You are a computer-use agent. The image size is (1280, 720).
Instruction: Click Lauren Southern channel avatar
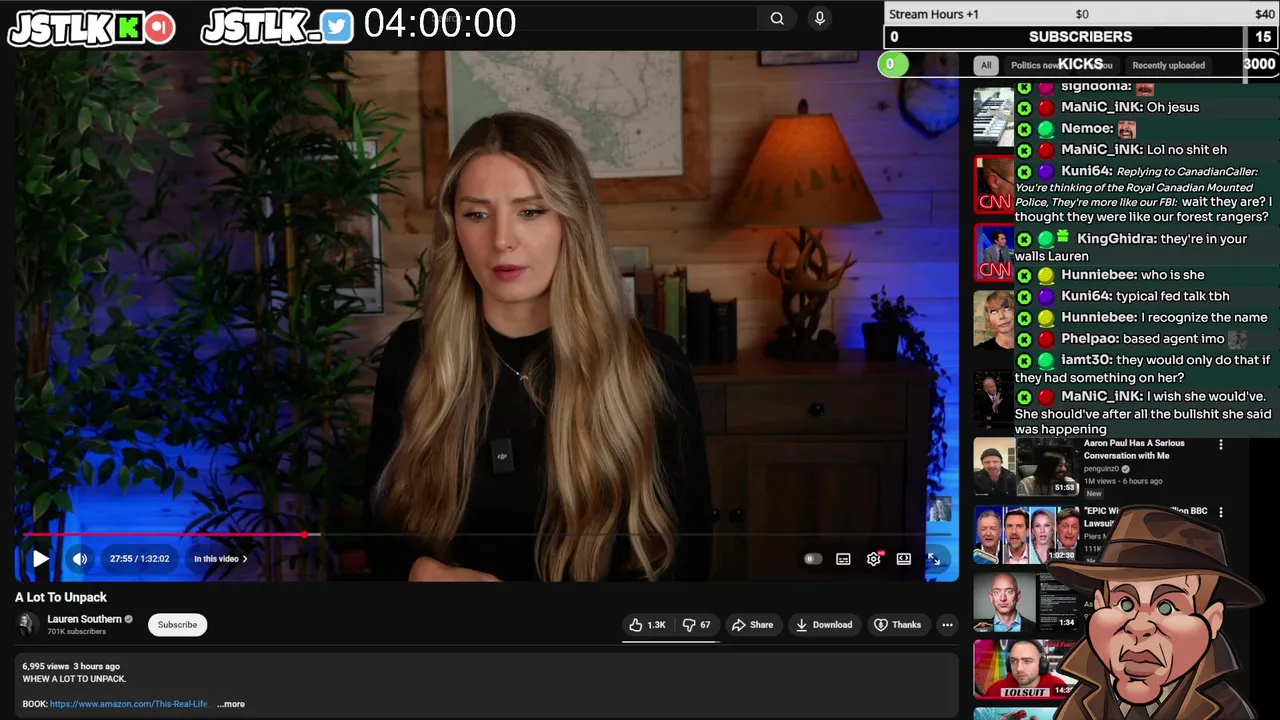[28, 625]
